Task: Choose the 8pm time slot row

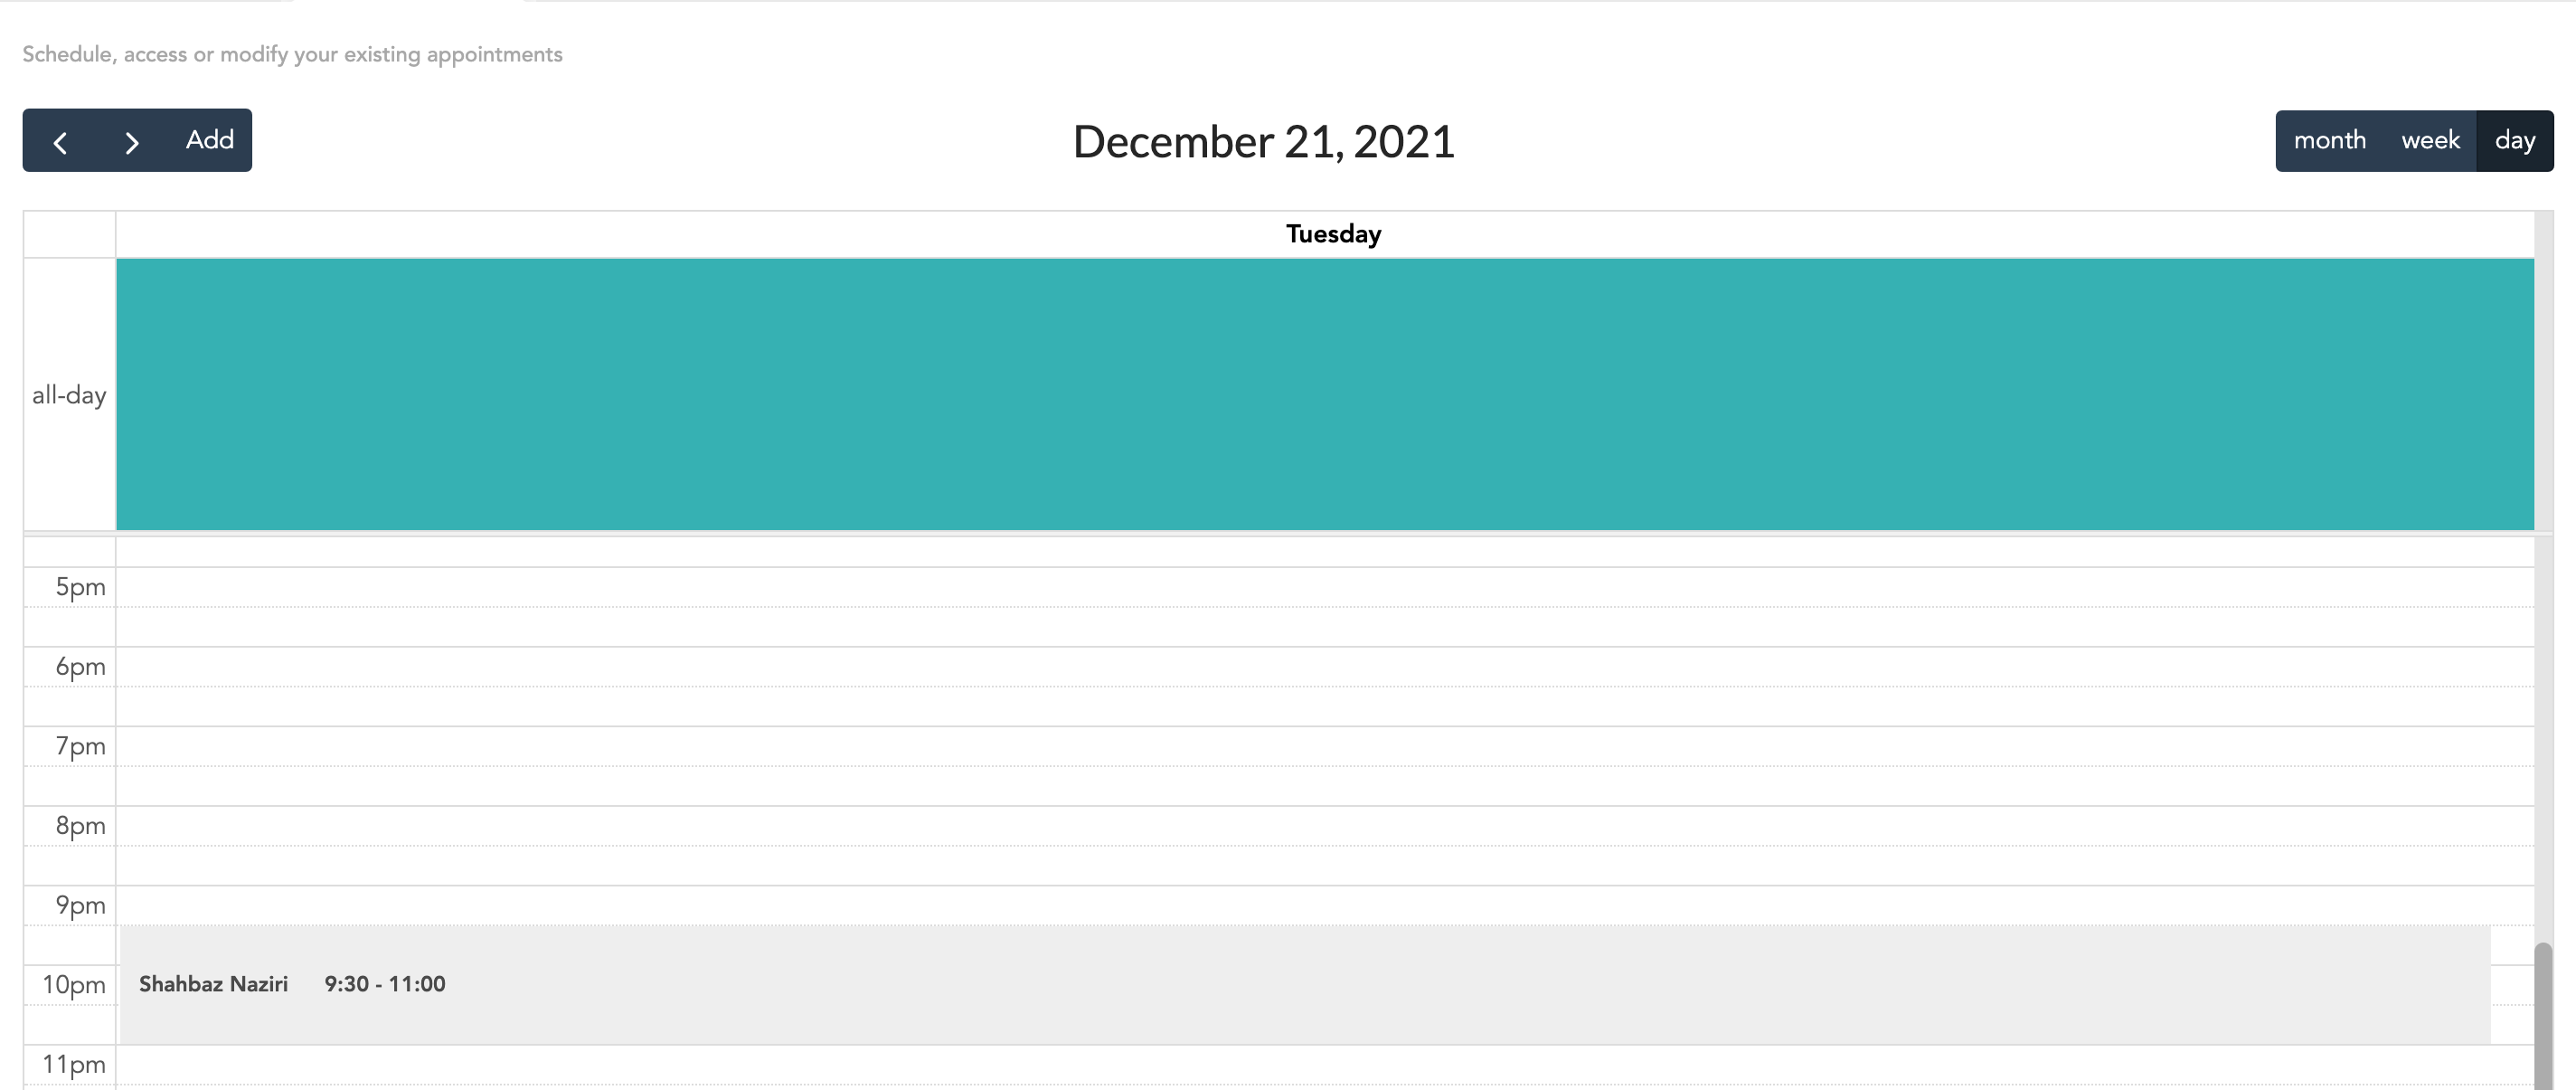Action: [x=1324, y=826]
